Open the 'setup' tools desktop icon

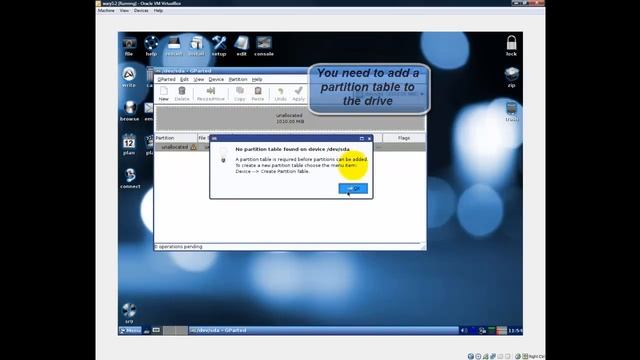(x=219, y=46)
